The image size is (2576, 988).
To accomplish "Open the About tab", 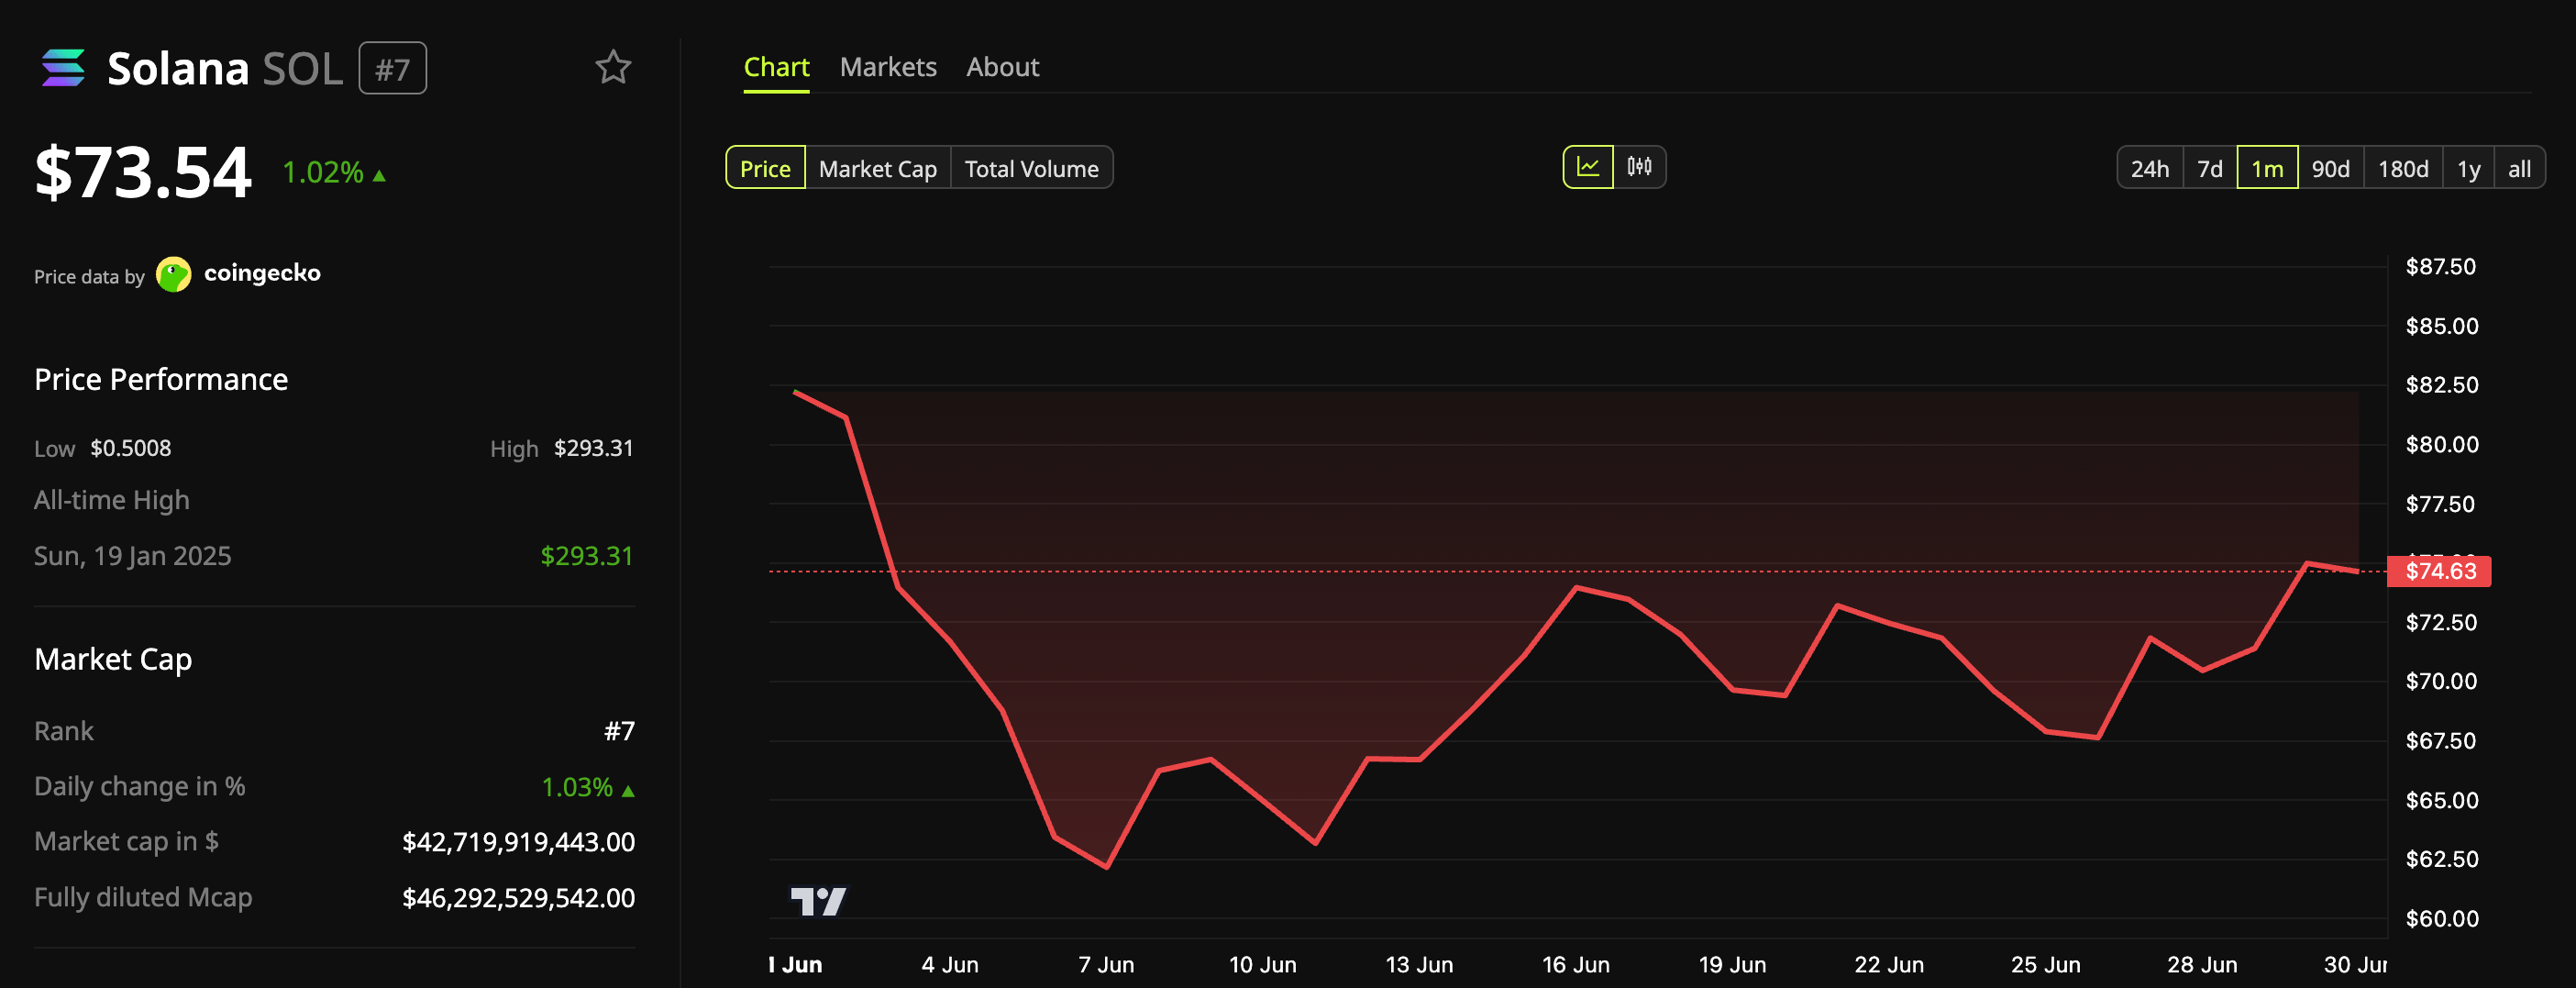I will click(x=1002, y=67).
